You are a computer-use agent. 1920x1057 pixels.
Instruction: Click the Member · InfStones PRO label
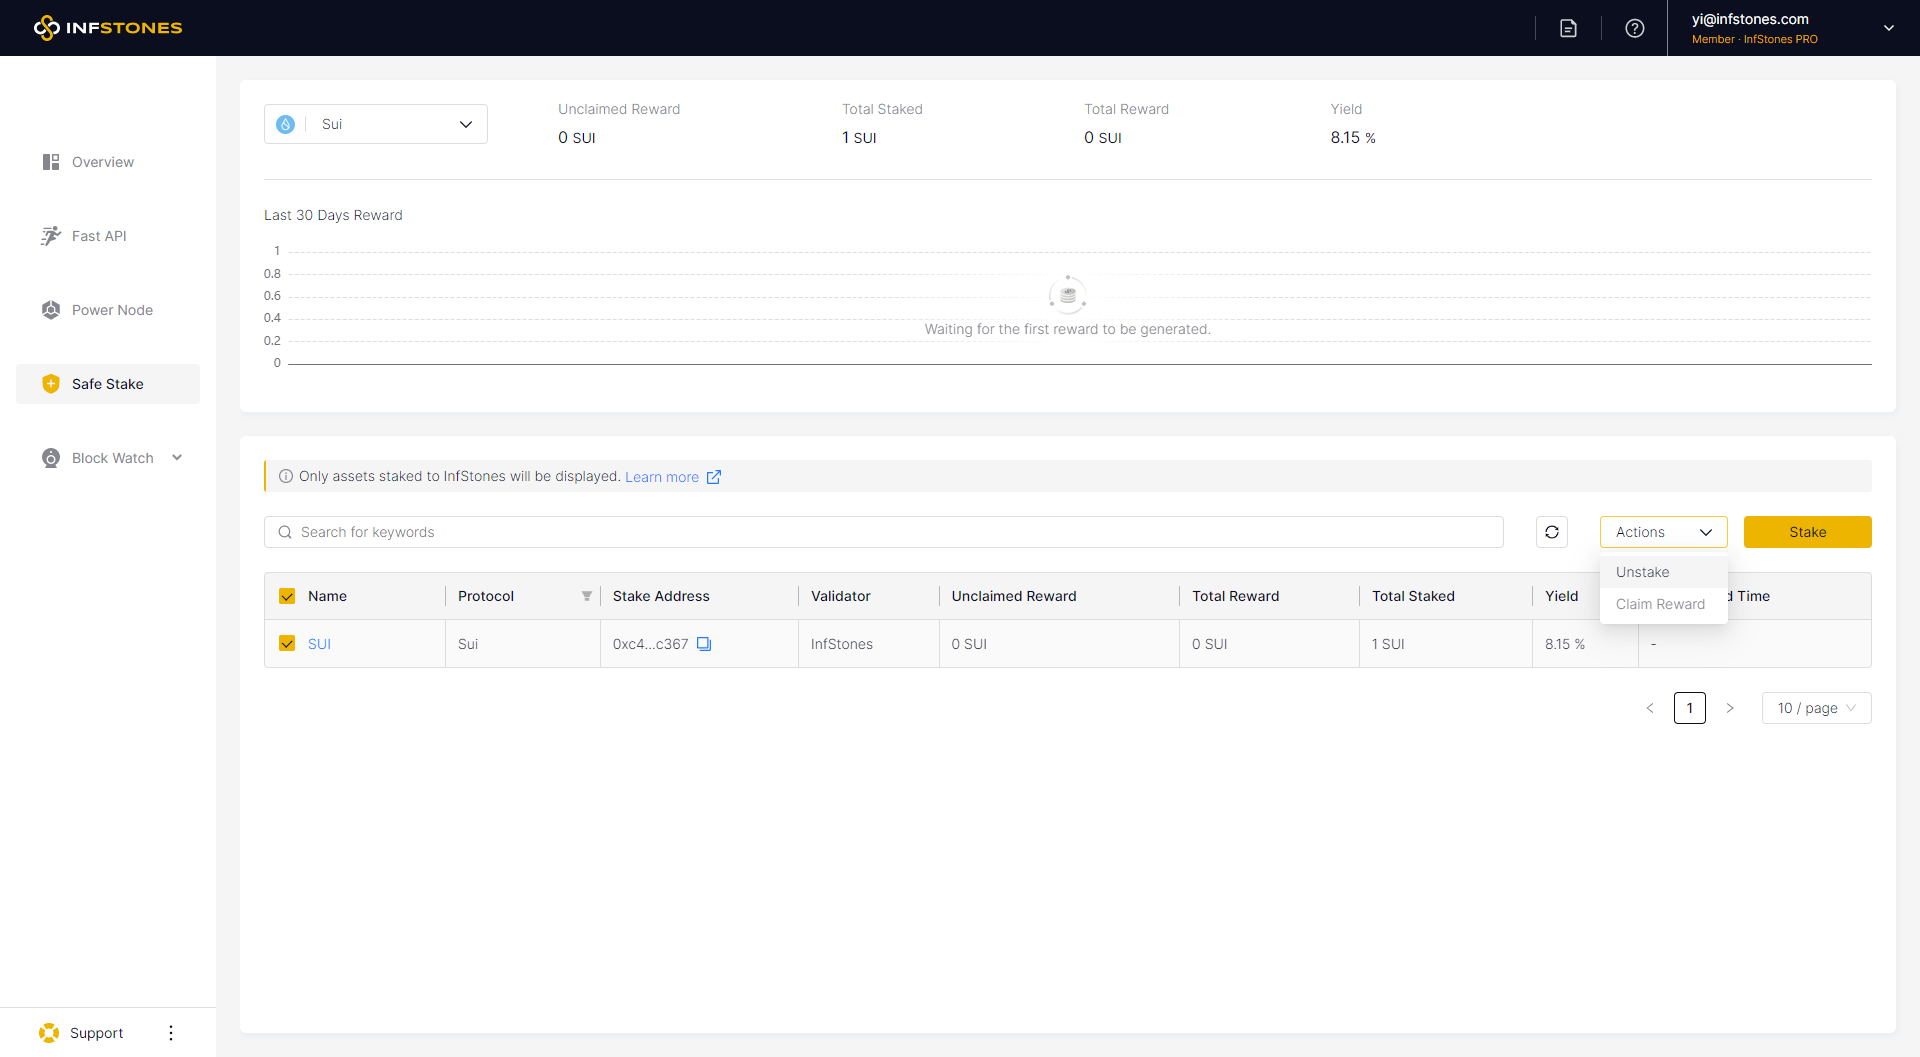pyautogui.click(x=1755, y=39)
